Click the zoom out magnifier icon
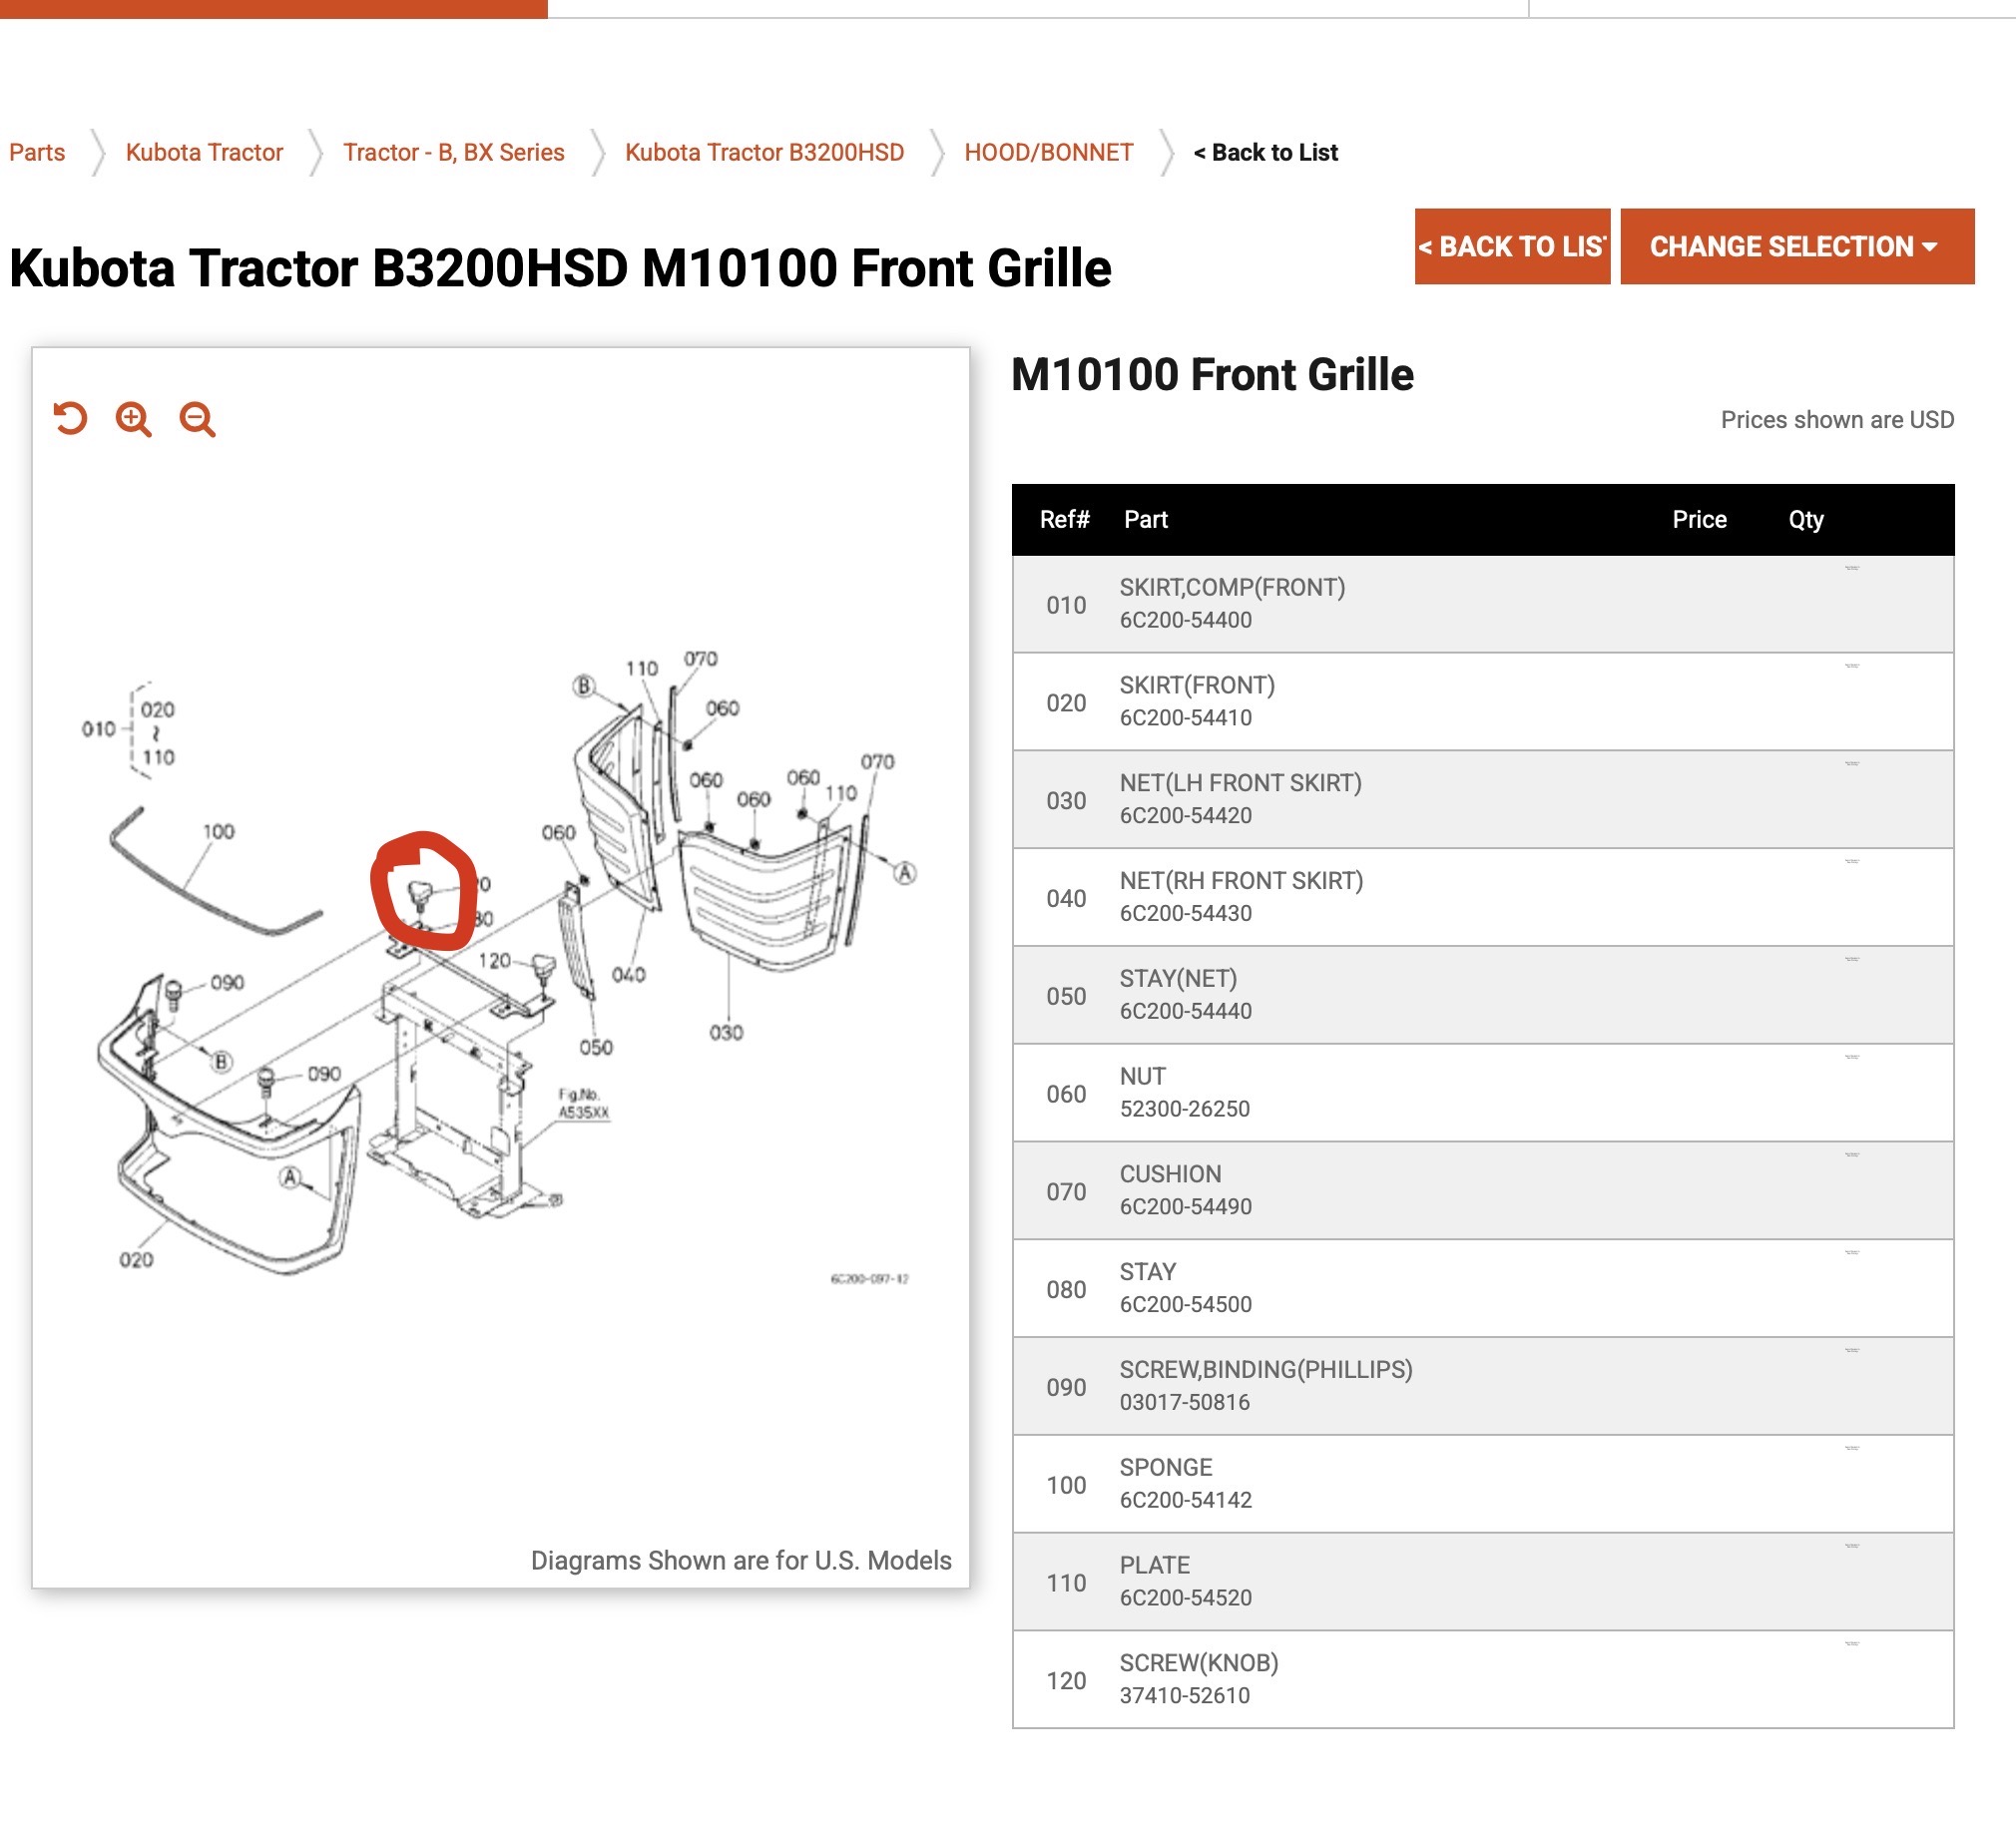Screen dimensions: 2016x1821 pyautogui.click(x=197, y=420)
